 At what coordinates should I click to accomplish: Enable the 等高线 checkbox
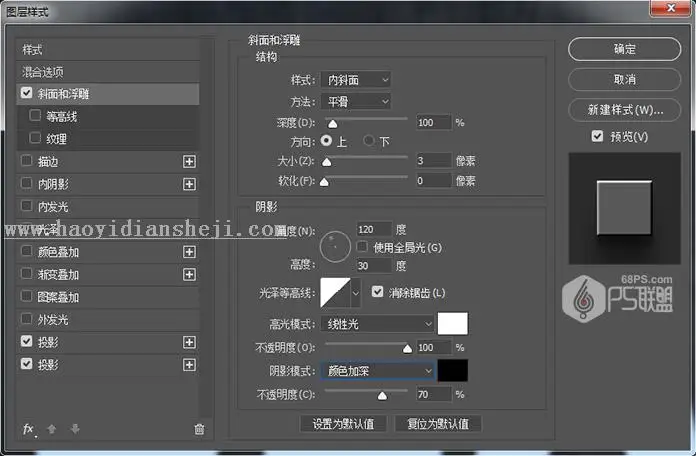(x=35, y=115)
